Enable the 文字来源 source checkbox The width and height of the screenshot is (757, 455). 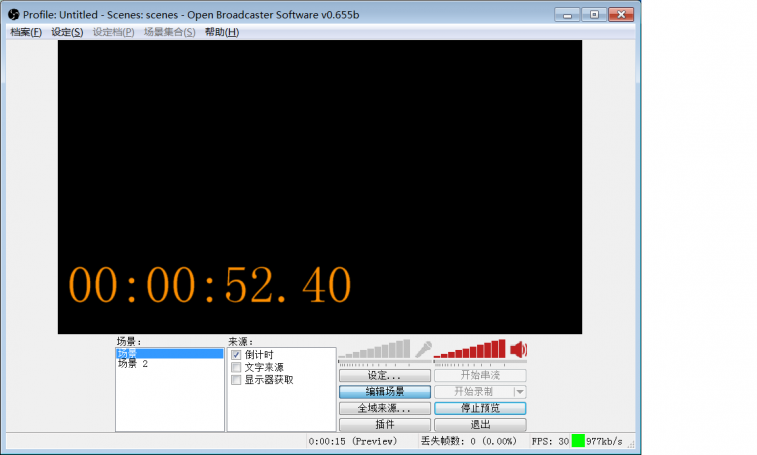click(x=236, y=367)
